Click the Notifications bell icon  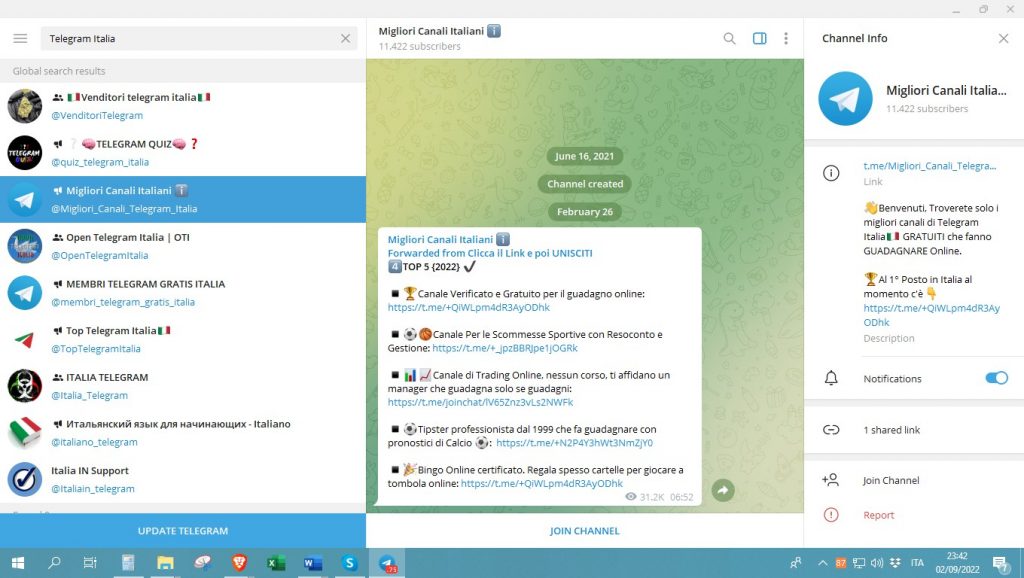(x=831, y=378)
